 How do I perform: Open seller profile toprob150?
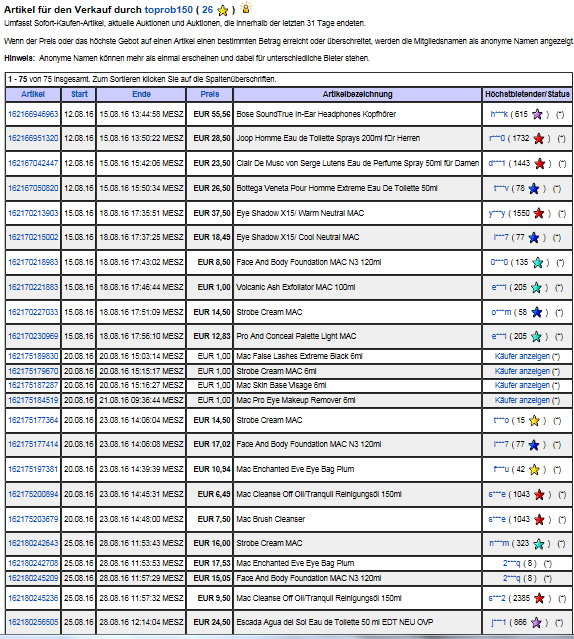[168, 10]
